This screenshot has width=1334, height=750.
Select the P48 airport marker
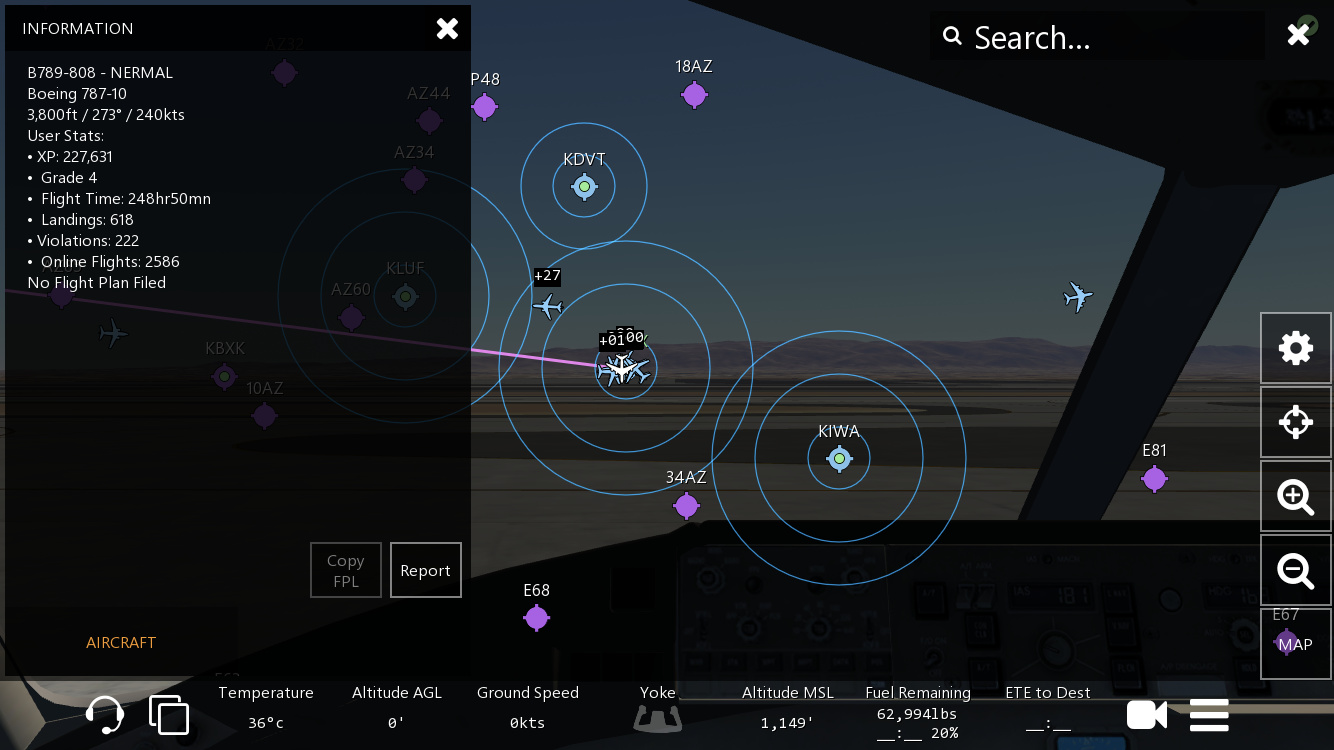tap(484, 106)
